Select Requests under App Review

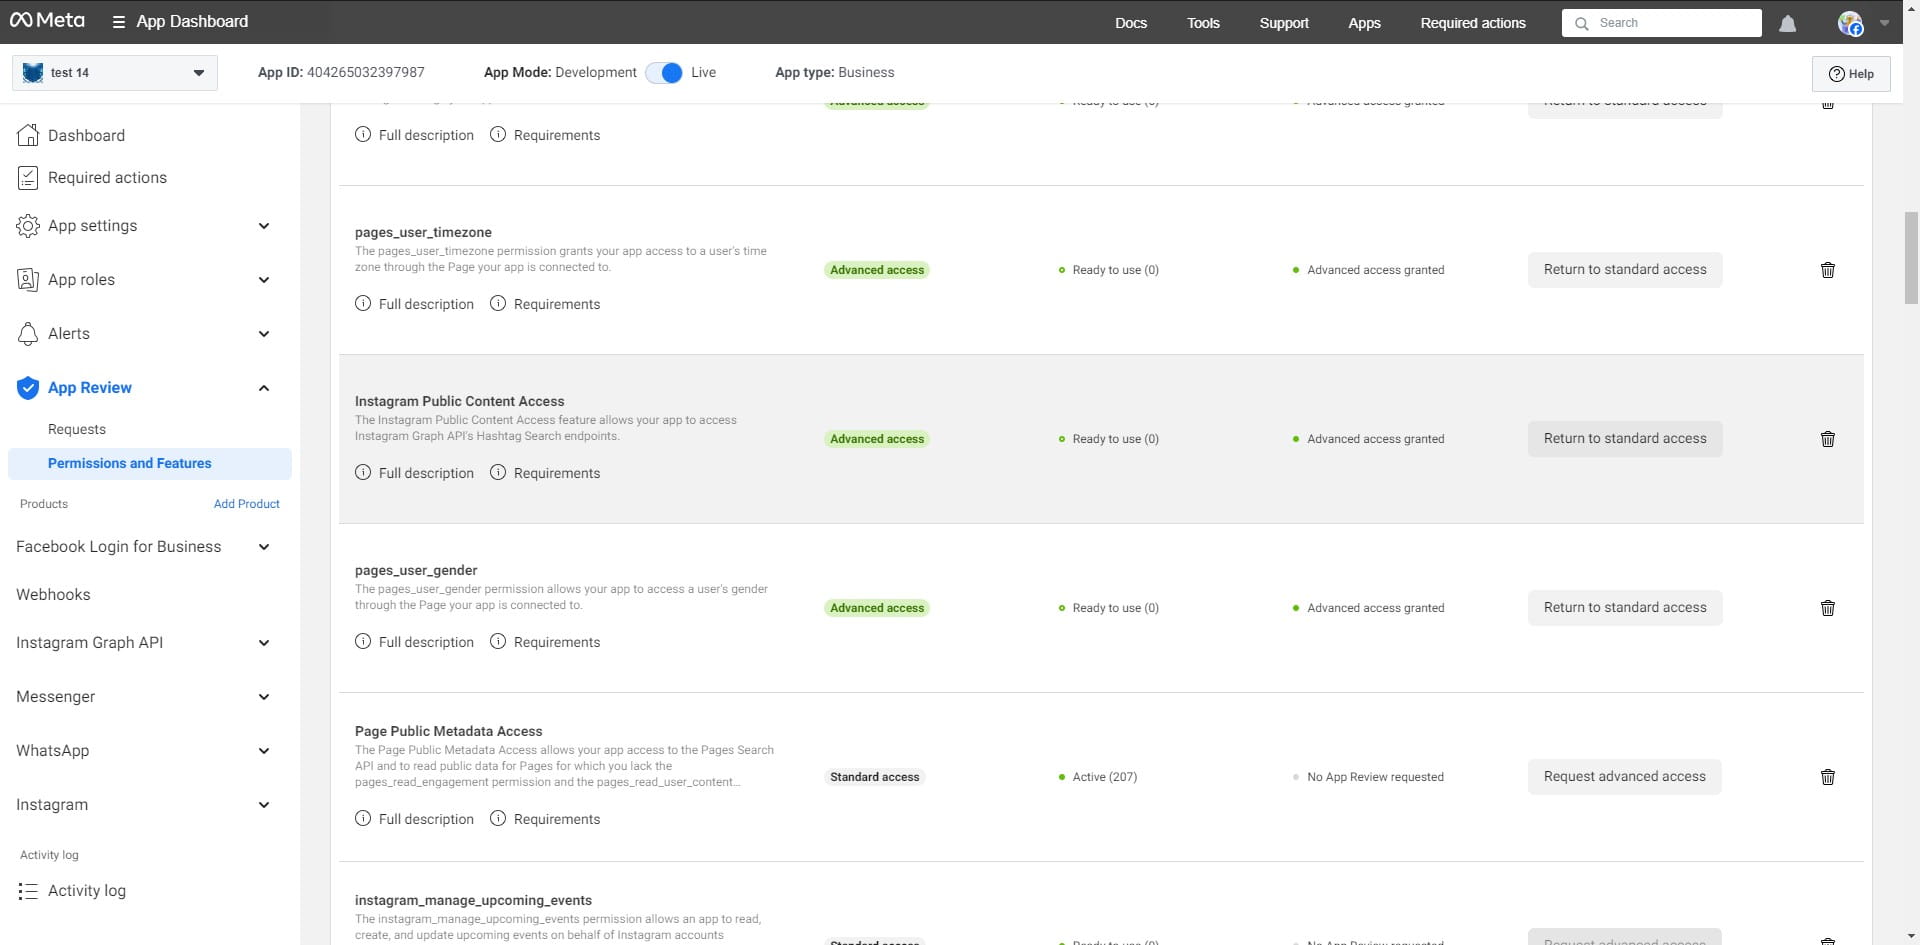click(77, 429)
